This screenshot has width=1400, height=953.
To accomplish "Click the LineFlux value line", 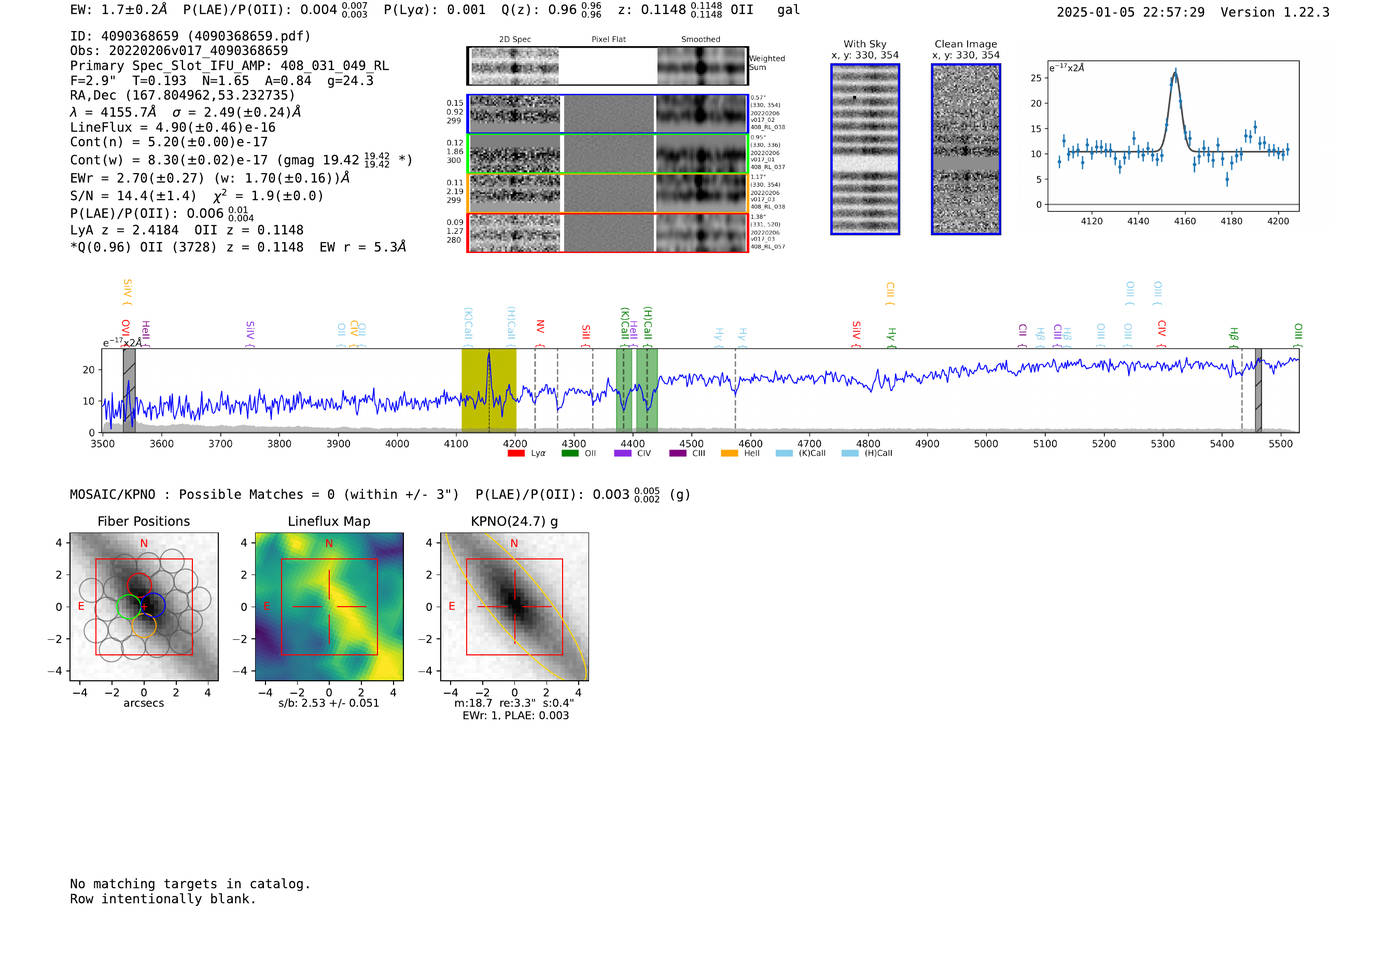I will (173, 128).
